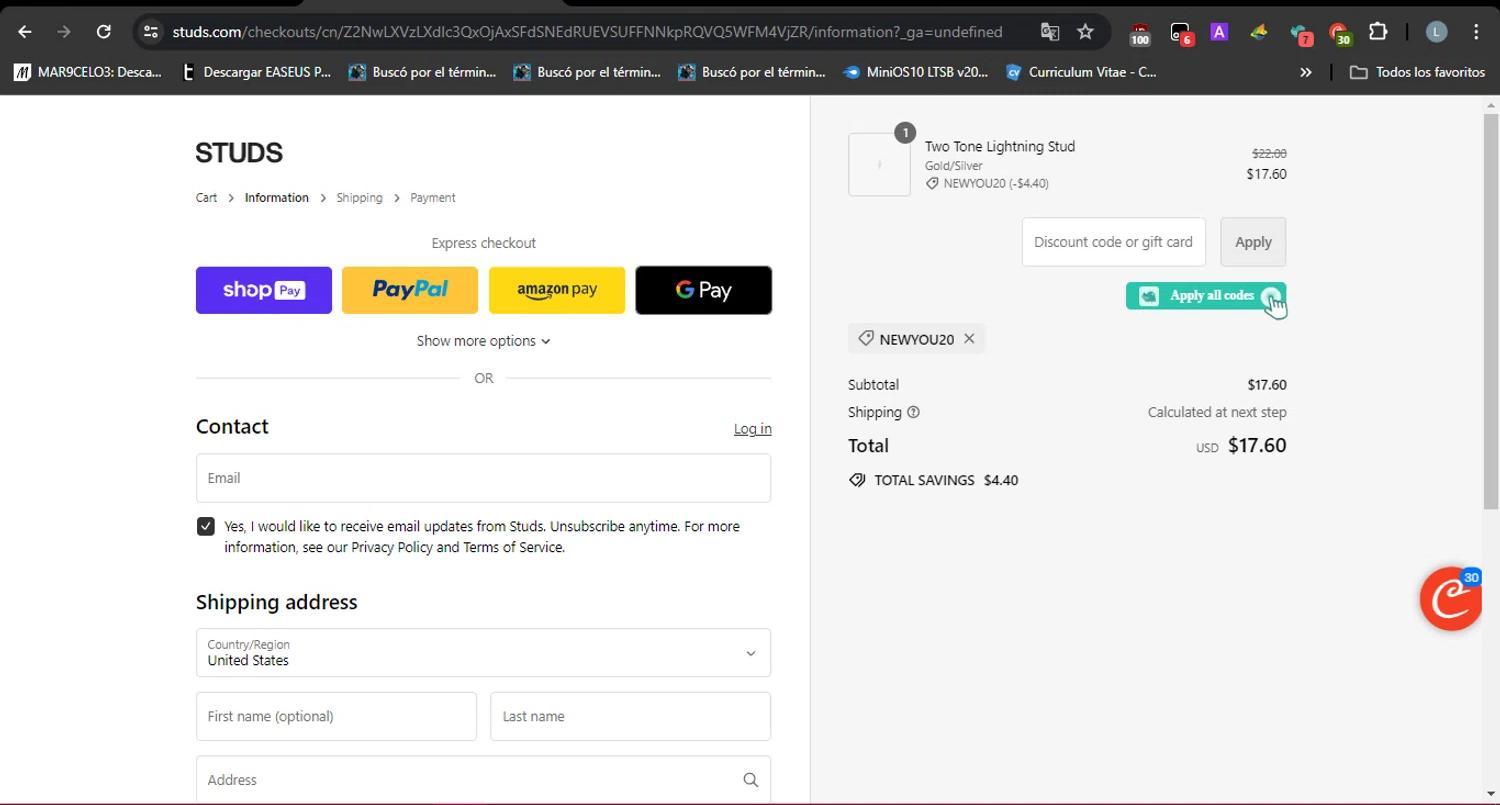1500x805 pixels.
Task: Click the Email input field
Action: [483, 478]
